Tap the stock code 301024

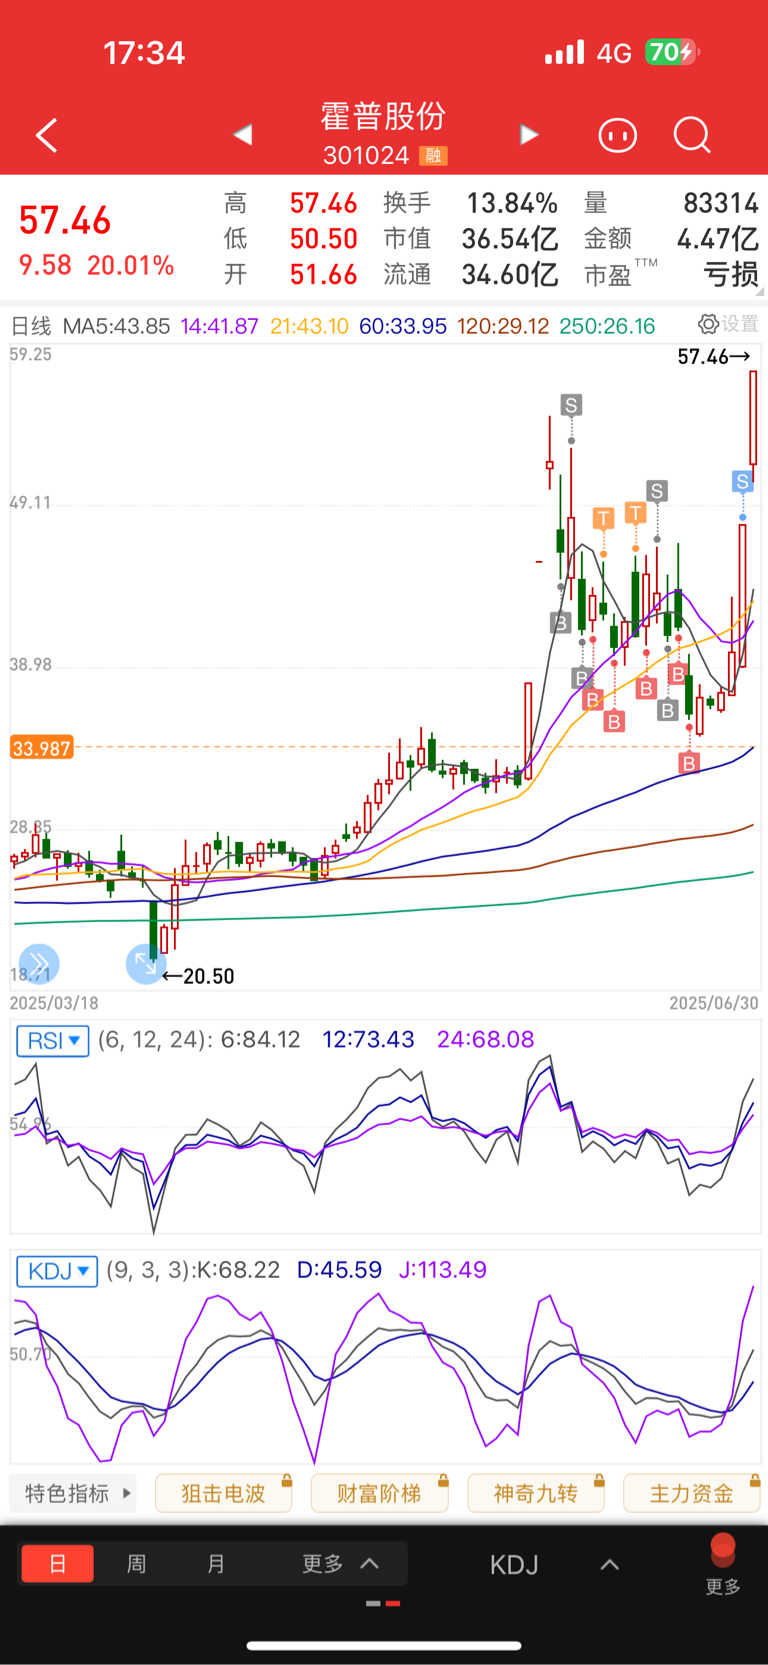(x=366, y=156)
